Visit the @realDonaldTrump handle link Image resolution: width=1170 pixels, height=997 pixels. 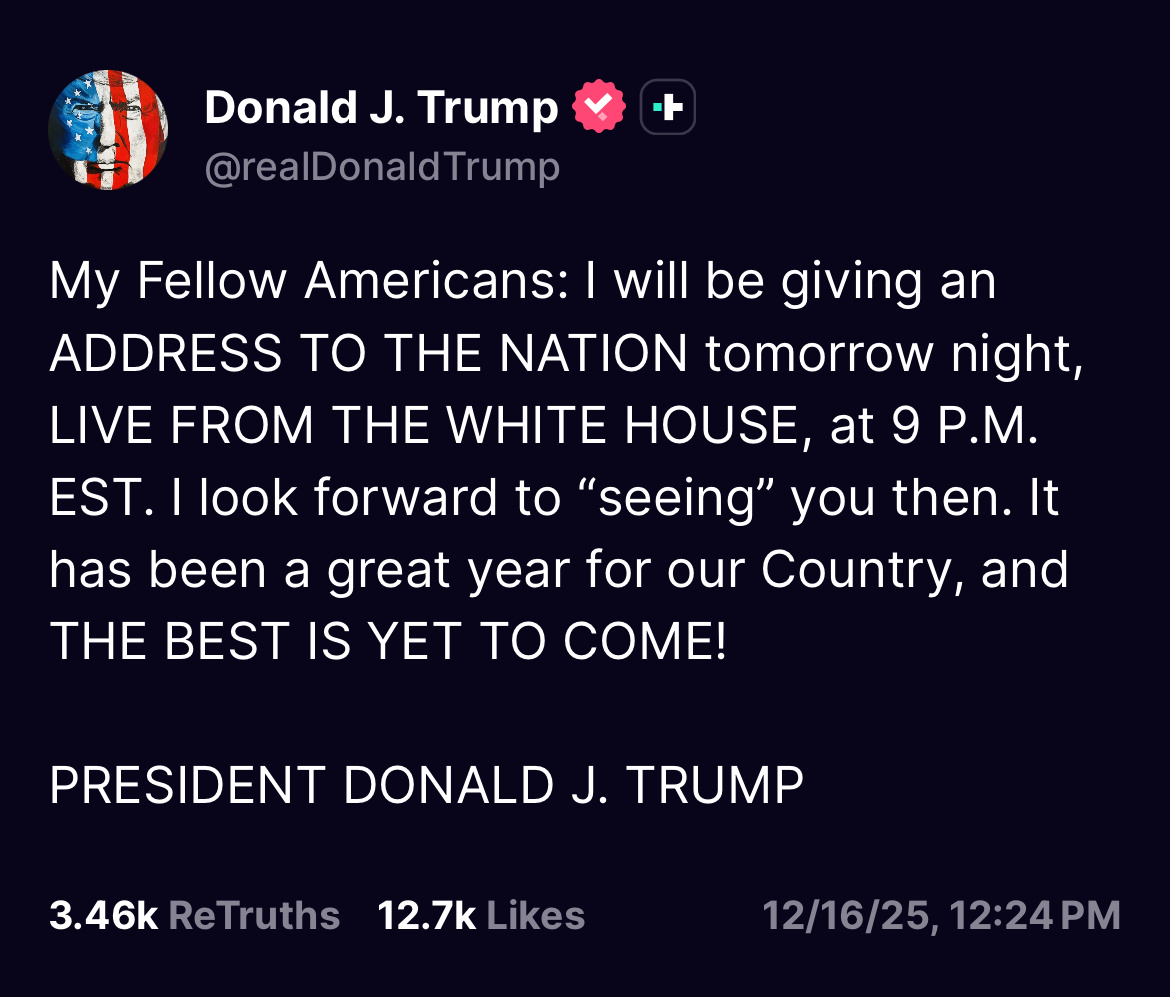(382, 167)
